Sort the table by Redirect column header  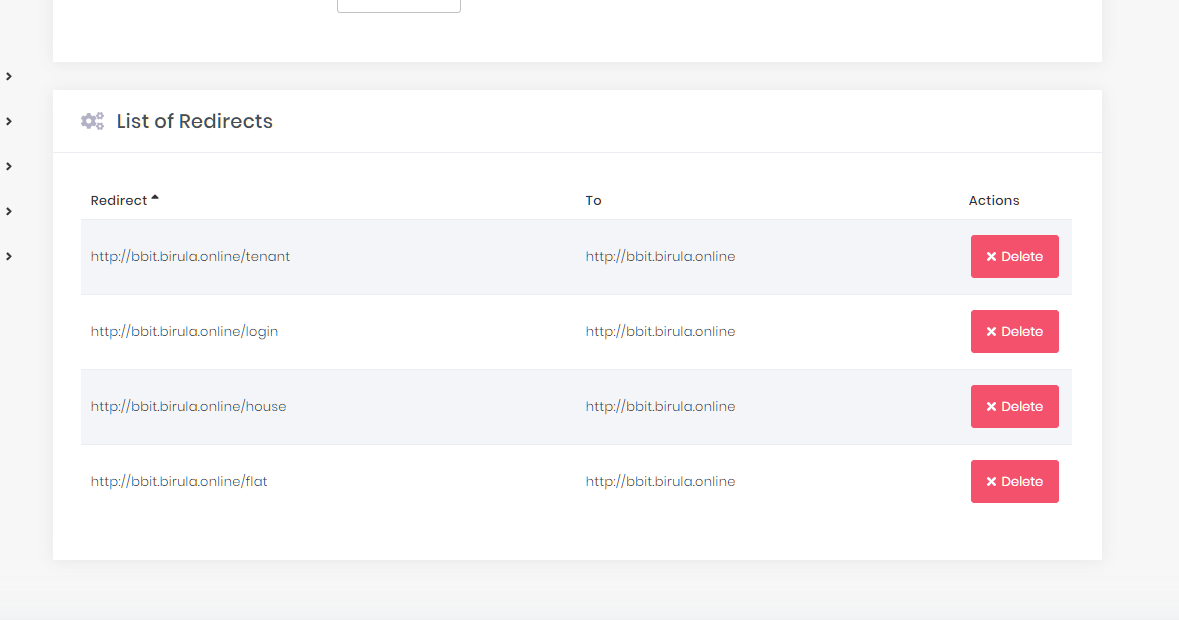tap(119, 200)
